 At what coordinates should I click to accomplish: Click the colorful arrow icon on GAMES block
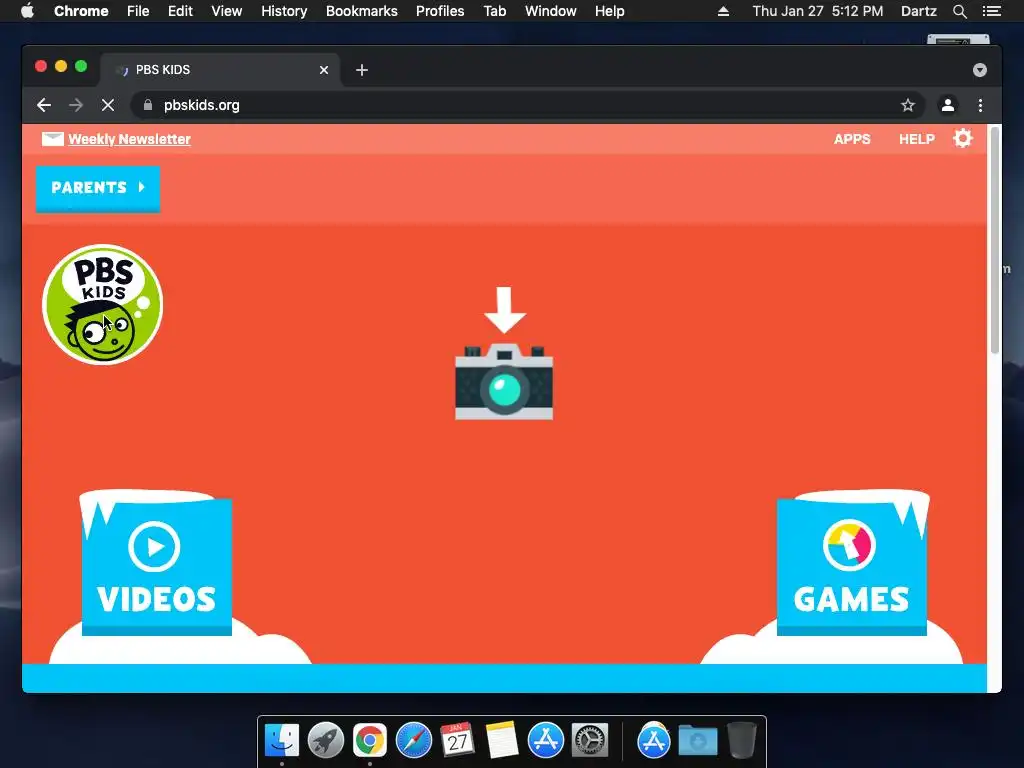pos(849,545)
